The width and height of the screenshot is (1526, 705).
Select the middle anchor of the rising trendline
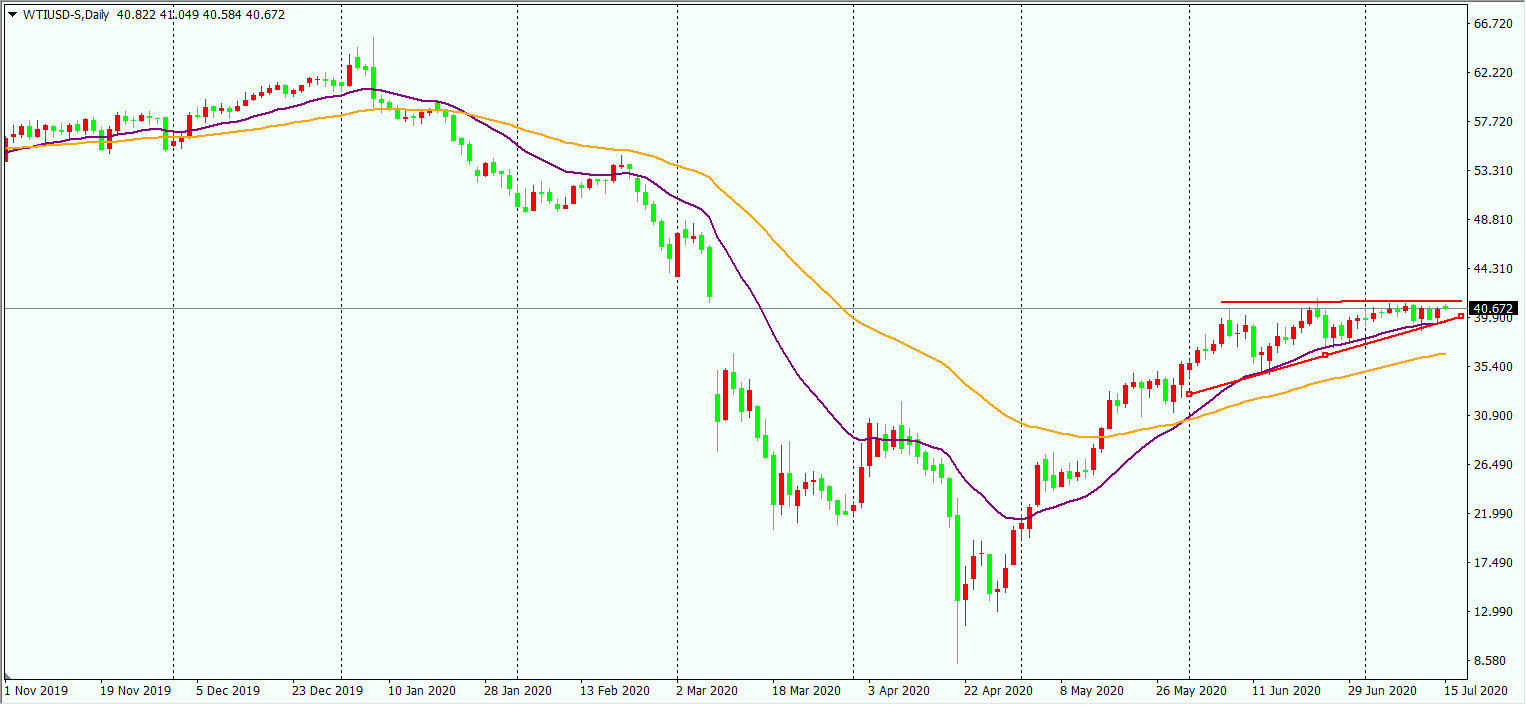1325,355
